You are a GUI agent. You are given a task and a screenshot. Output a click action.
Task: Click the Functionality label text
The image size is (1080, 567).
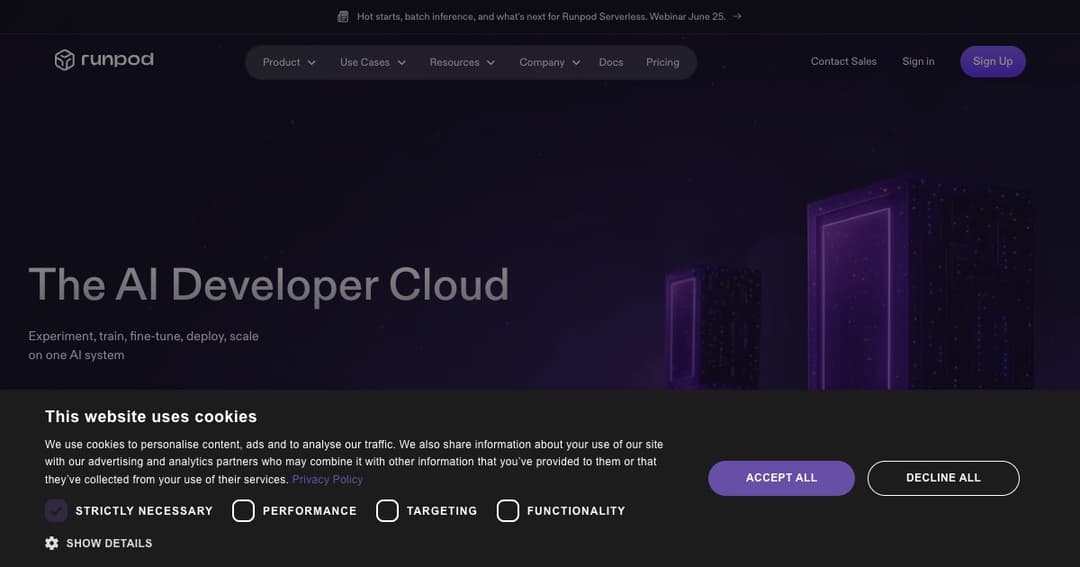coord(576,511)
